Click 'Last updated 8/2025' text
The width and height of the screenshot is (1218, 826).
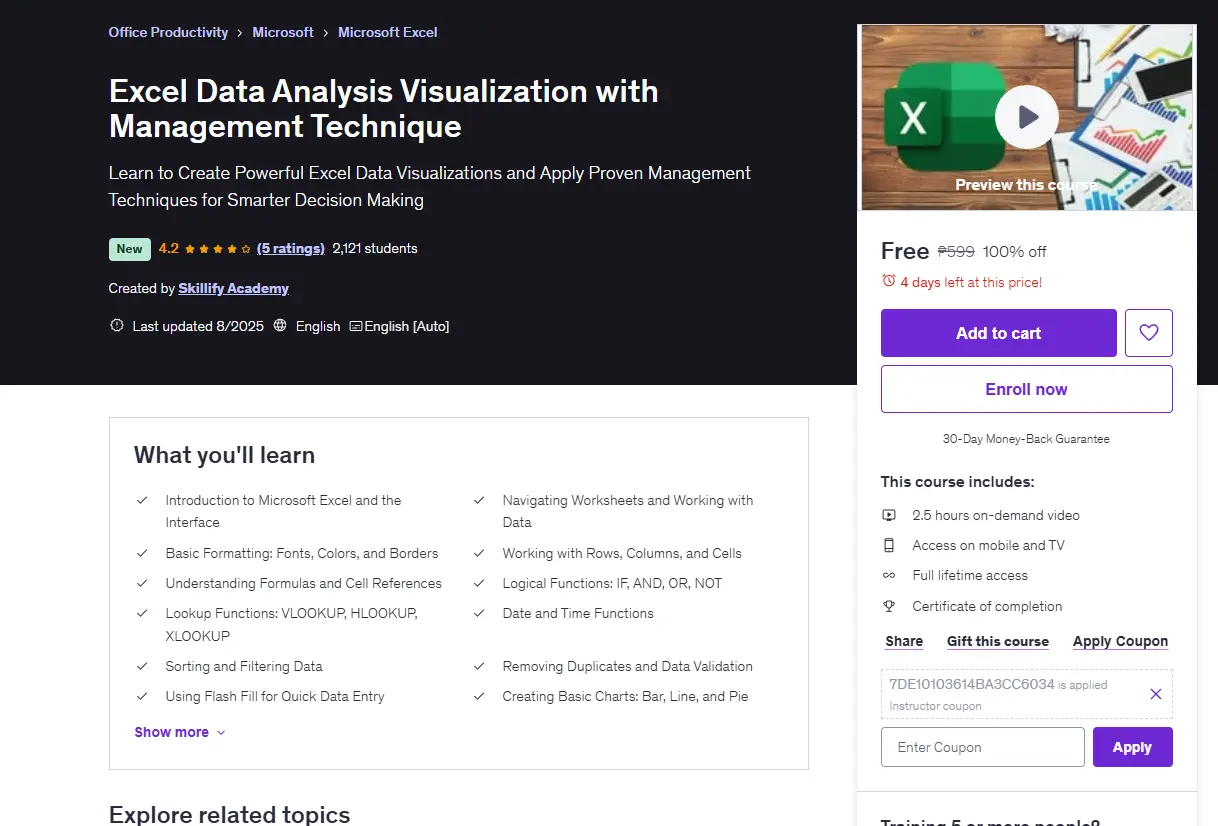coord(198,326)
